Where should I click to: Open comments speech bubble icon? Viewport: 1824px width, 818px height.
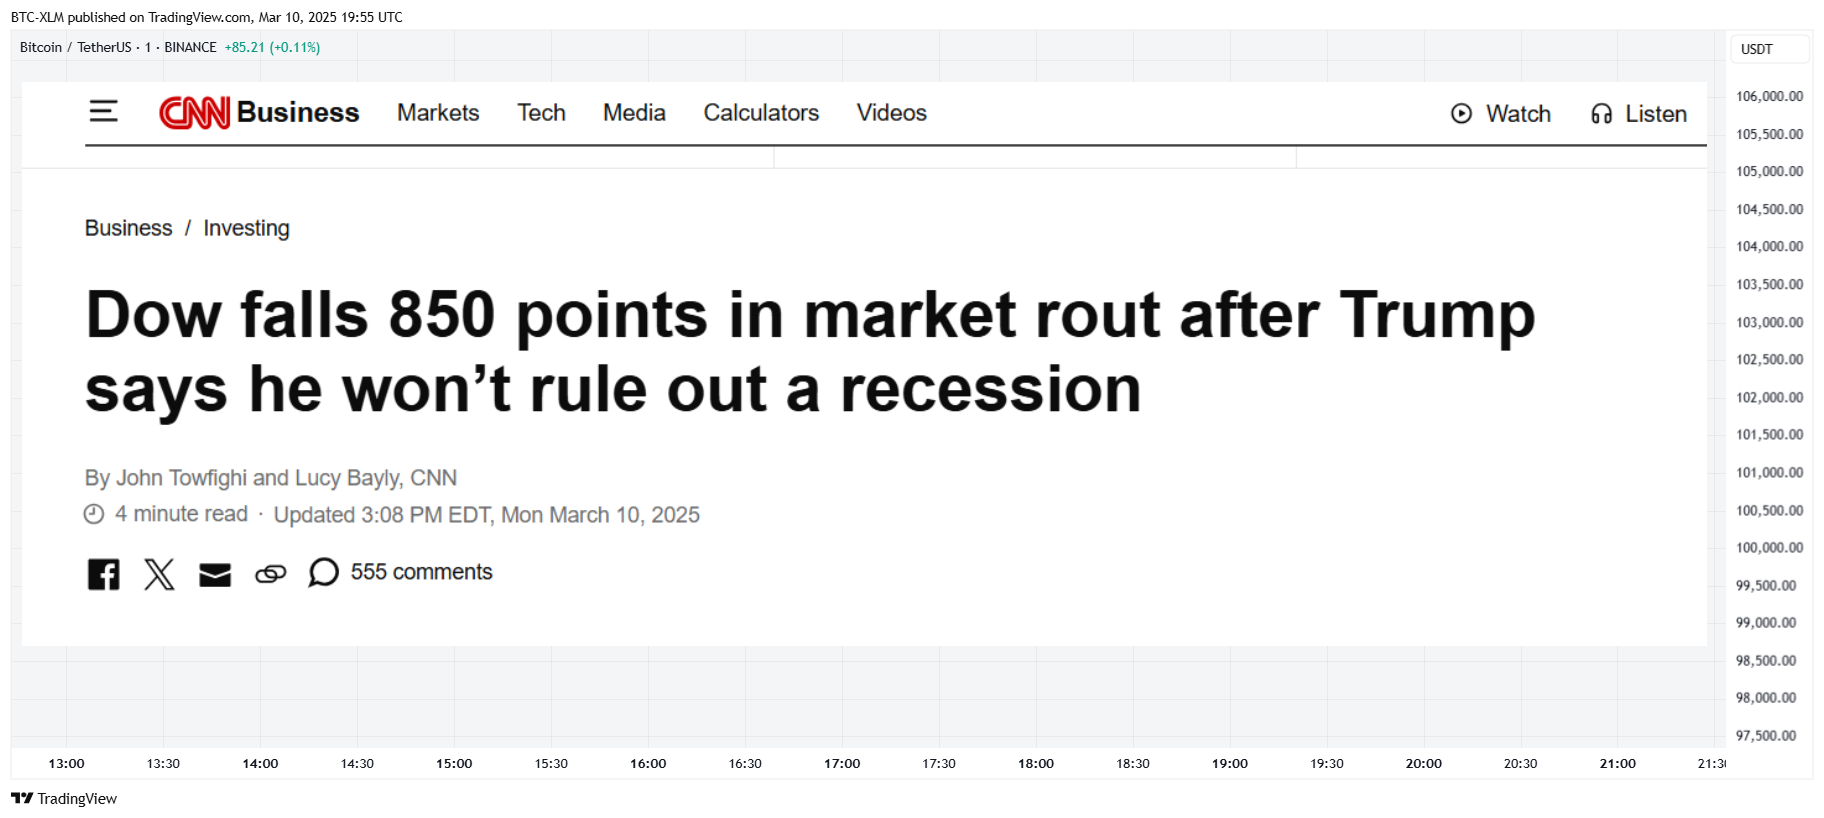click(323, 573)
